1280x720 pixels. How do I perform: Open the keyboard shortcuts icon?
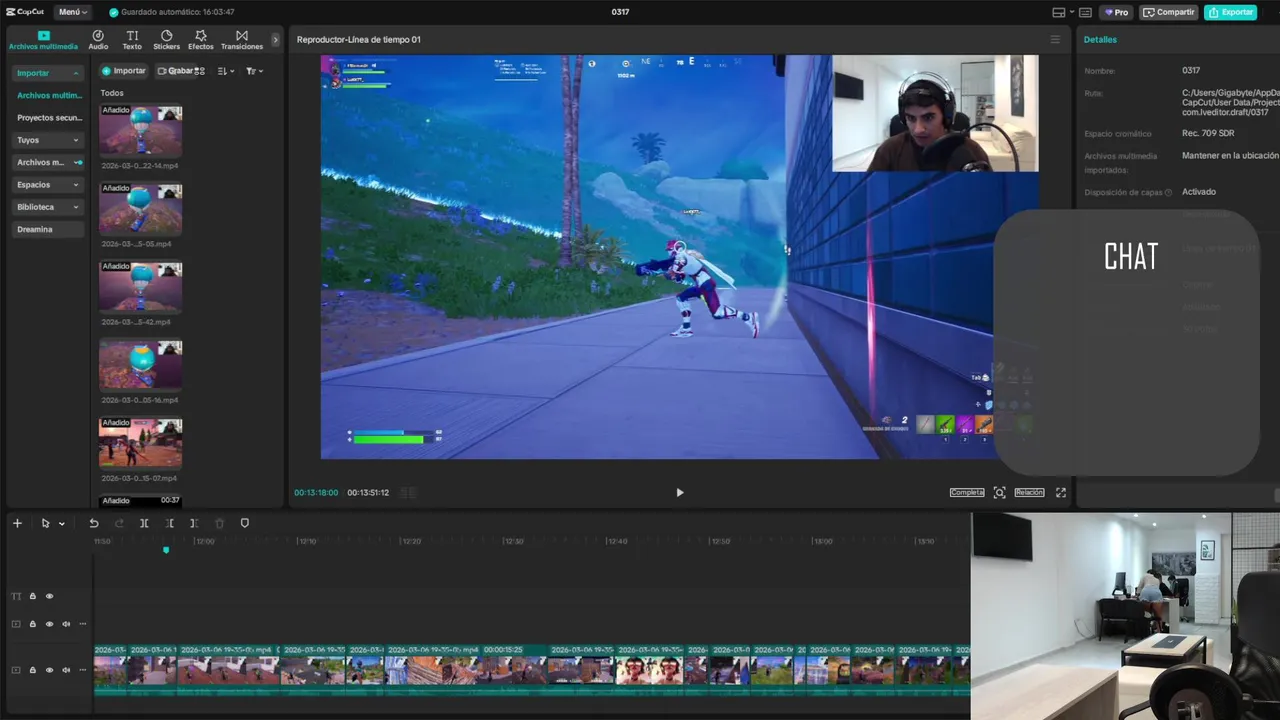(1085, 12)
